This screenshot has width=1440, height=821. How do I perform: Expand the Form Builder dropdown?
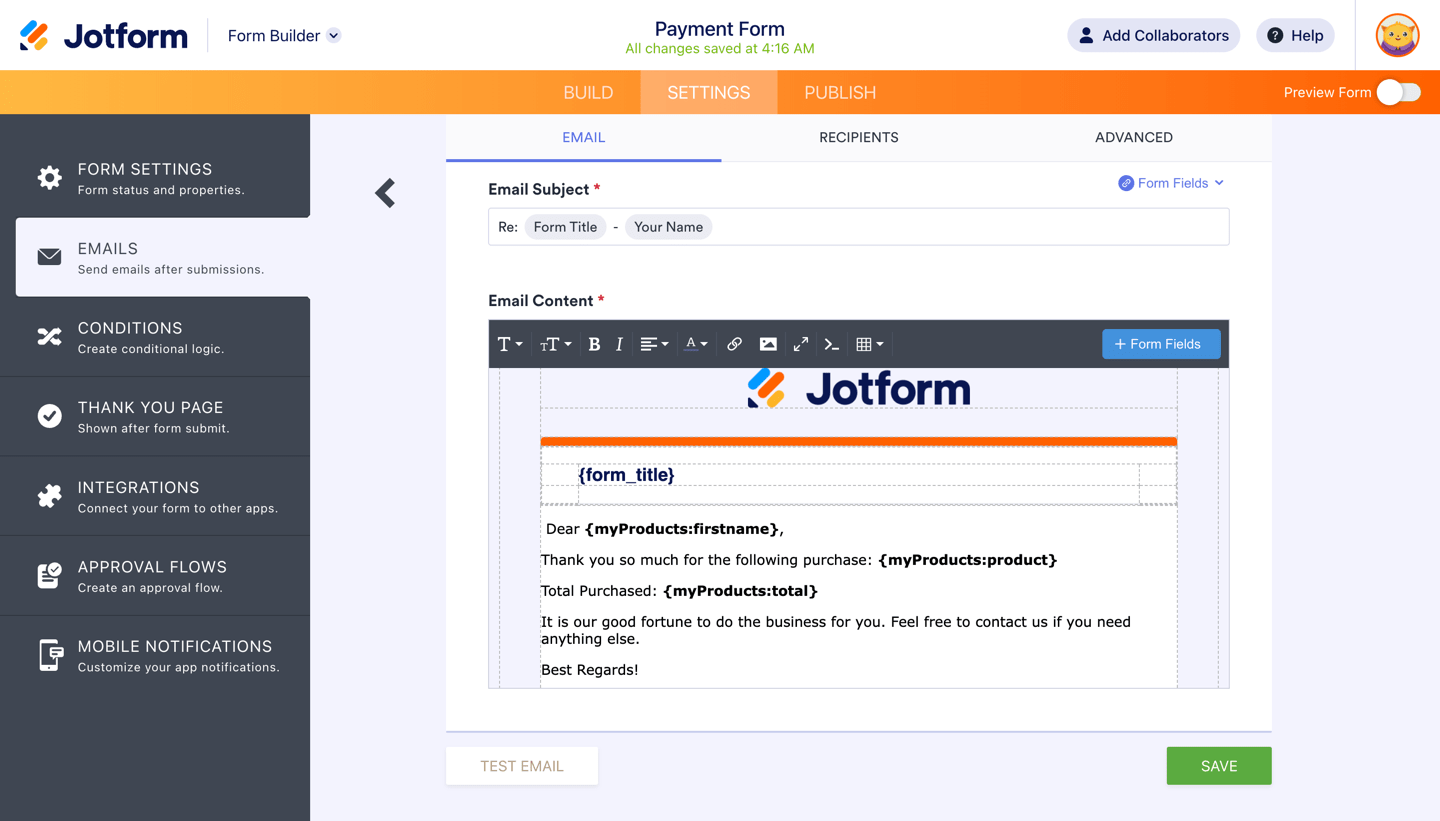point(284,36)
